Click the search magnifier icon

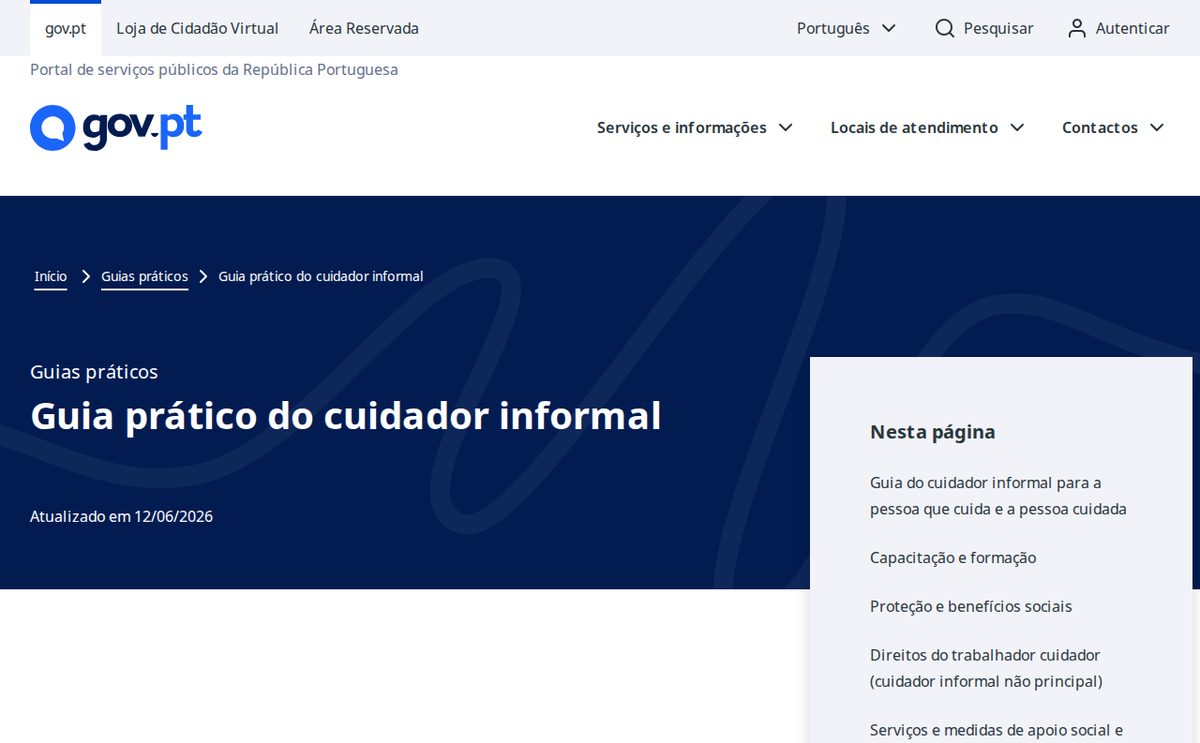pyautogui.click(x=944, y=28)
